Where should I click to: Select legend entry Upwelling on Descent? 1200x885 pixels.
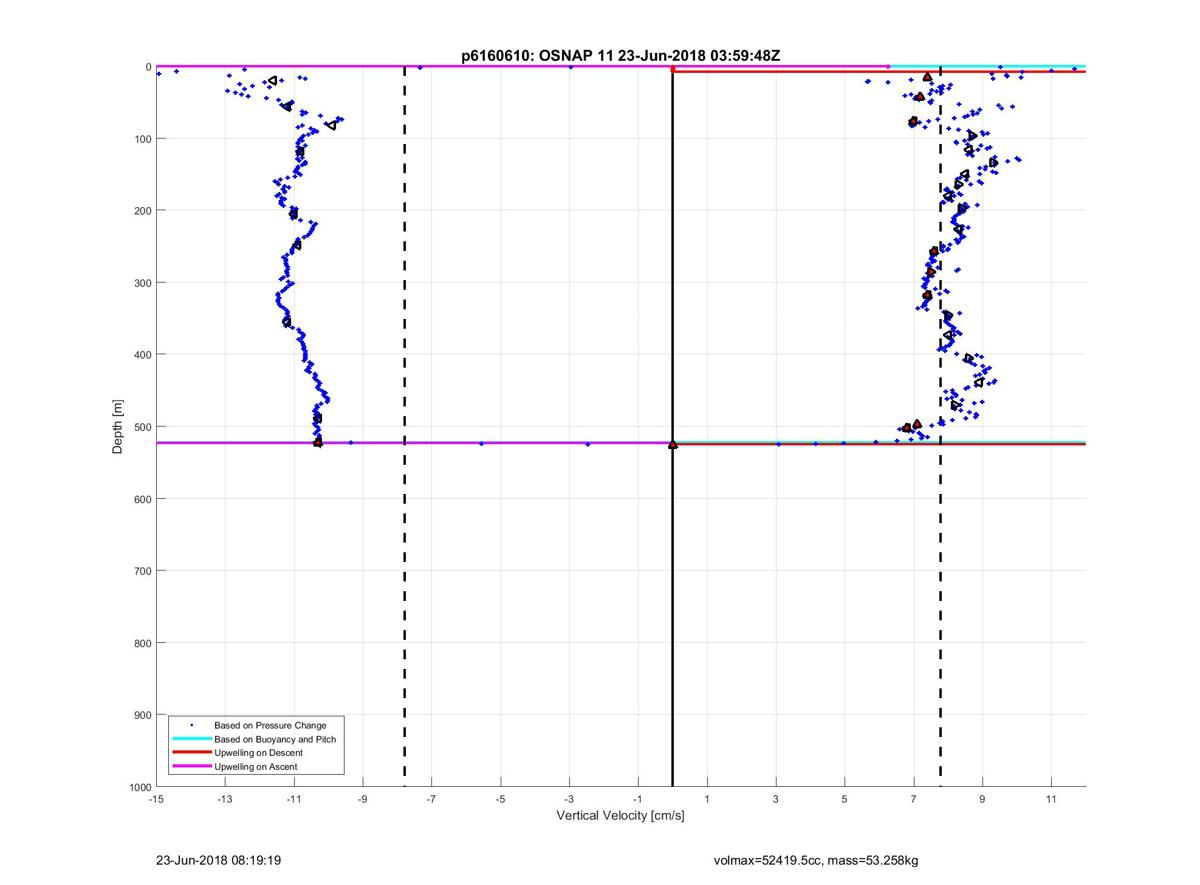pyautogui.click(x=258, y=752)
